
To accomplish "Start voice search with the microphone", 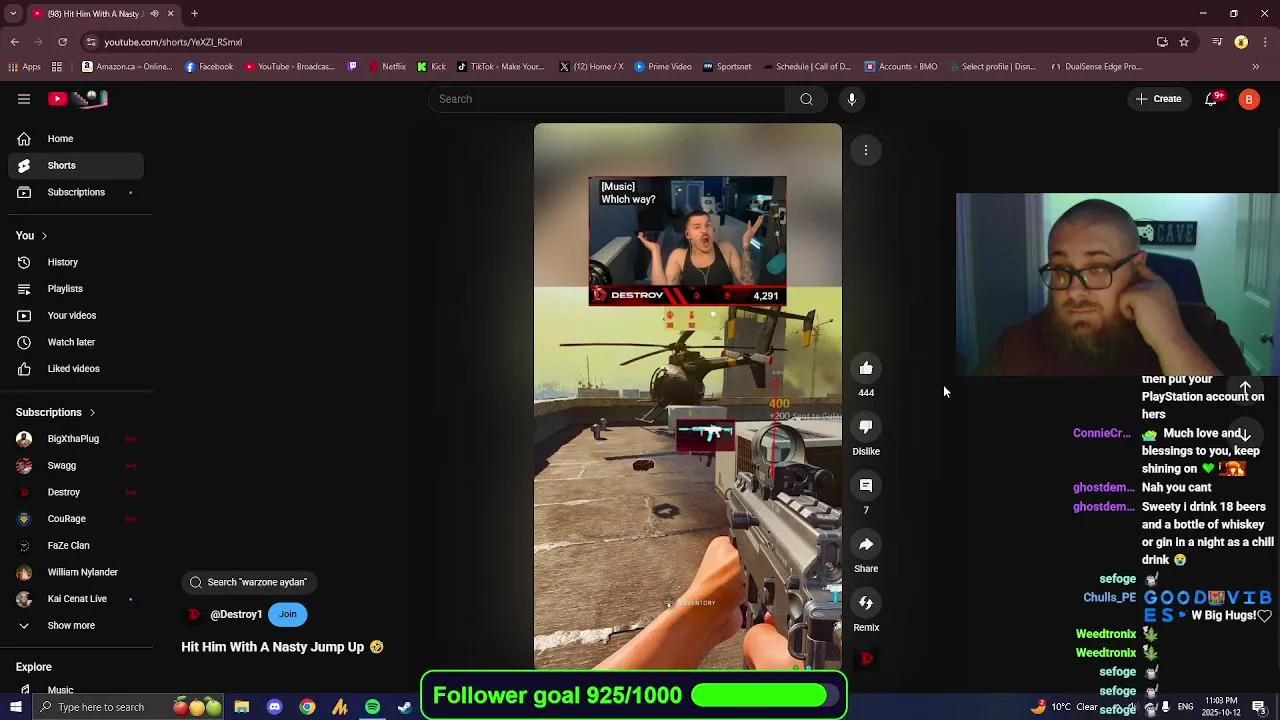I will [x=852, y=99].
